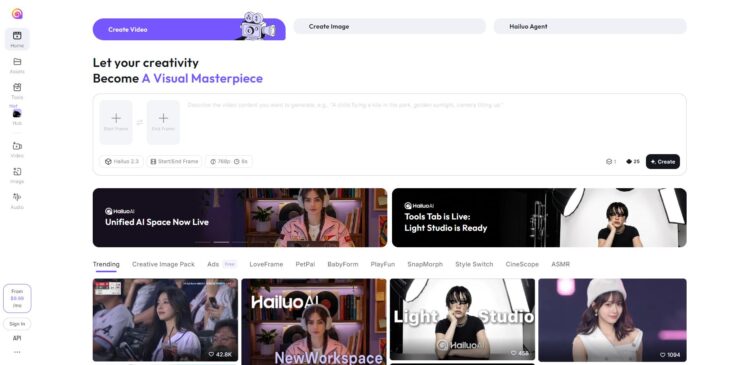This screenshot has height=365, width=750.
Task: Swap start and end frames icon
Action: (x=140, y=122)
